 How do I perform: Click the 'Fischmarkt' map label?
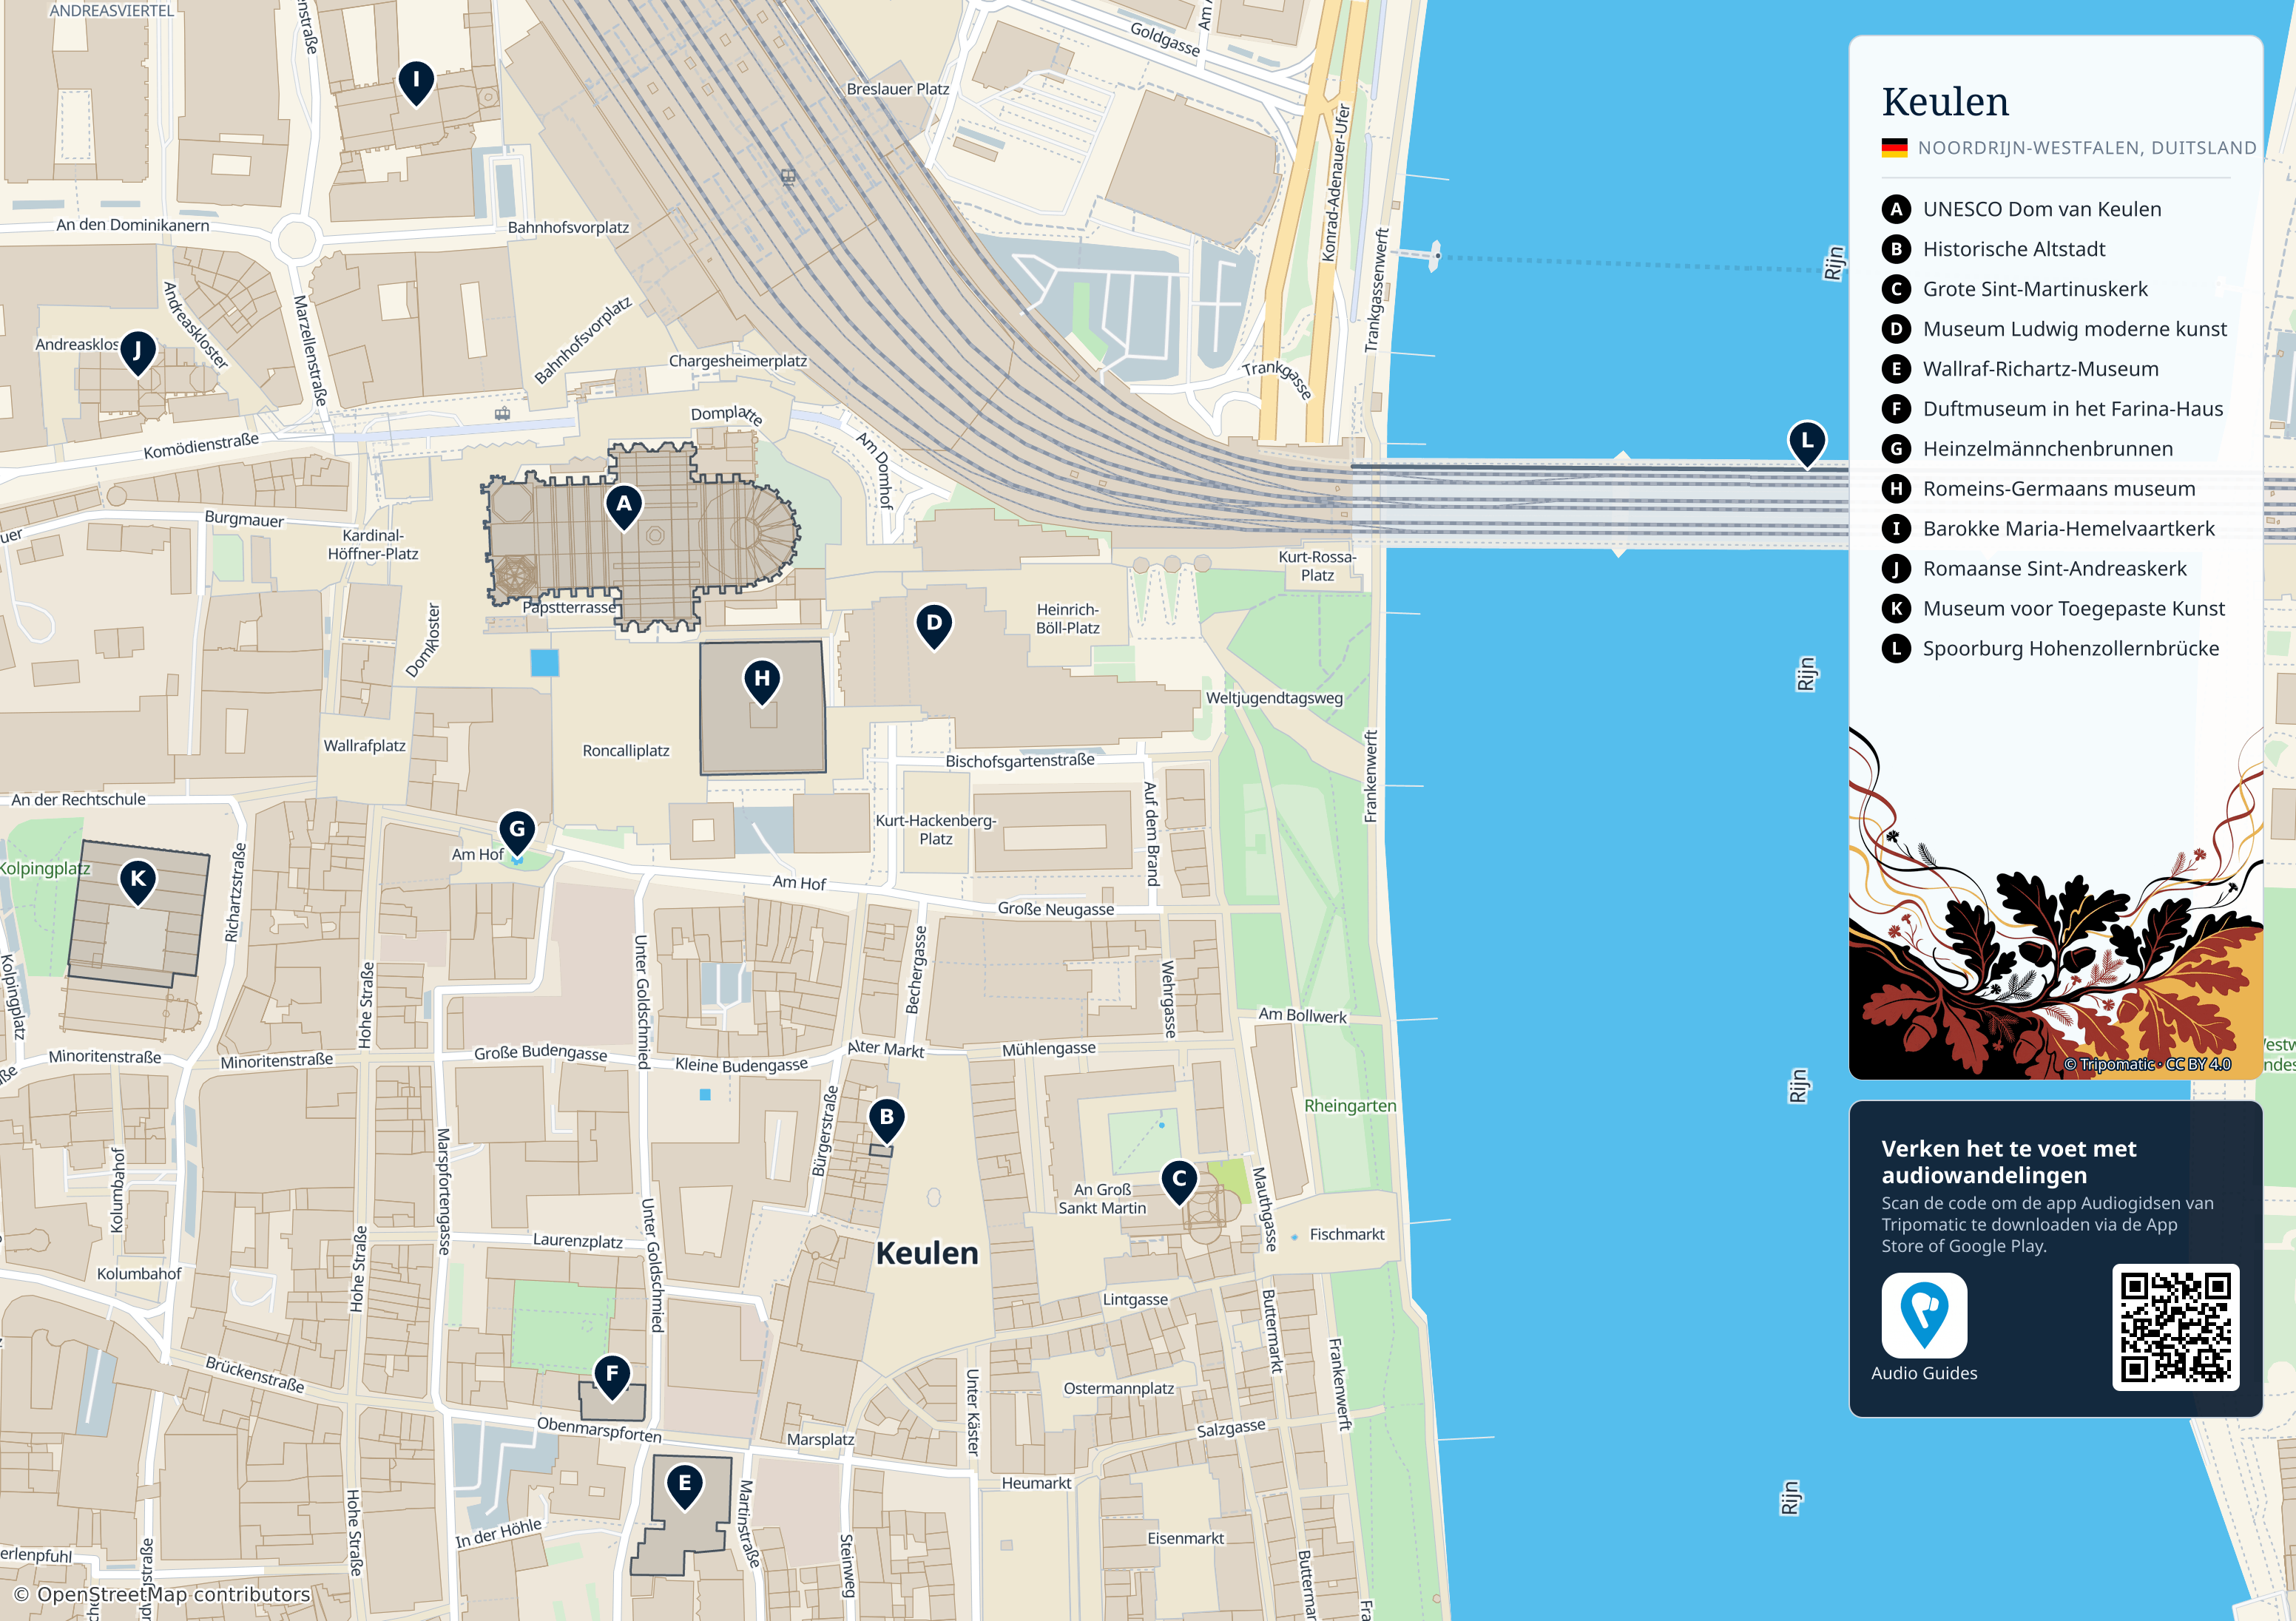[x=1347, y=1235]
